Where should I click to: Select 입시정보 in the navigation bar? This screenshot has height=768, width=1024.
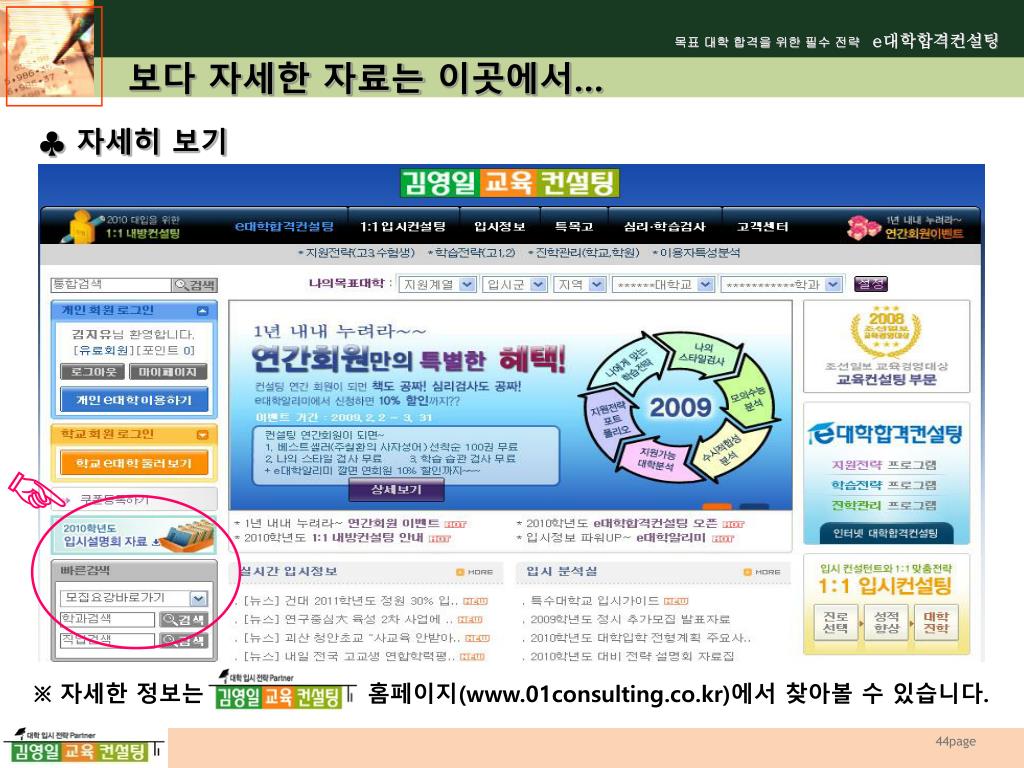pyautogui.click(x=500, y=227)
